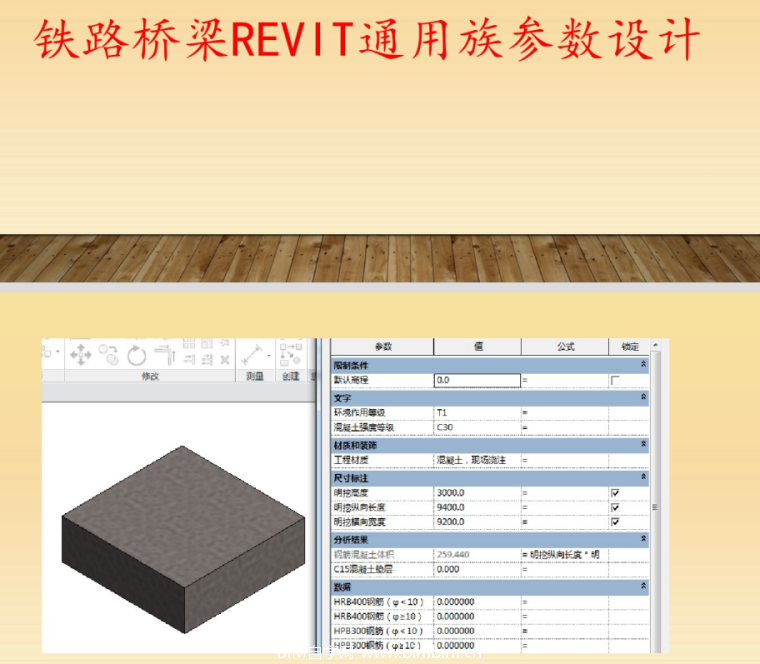Click the scrollbar up arrow in parameter list

(655, 345)
